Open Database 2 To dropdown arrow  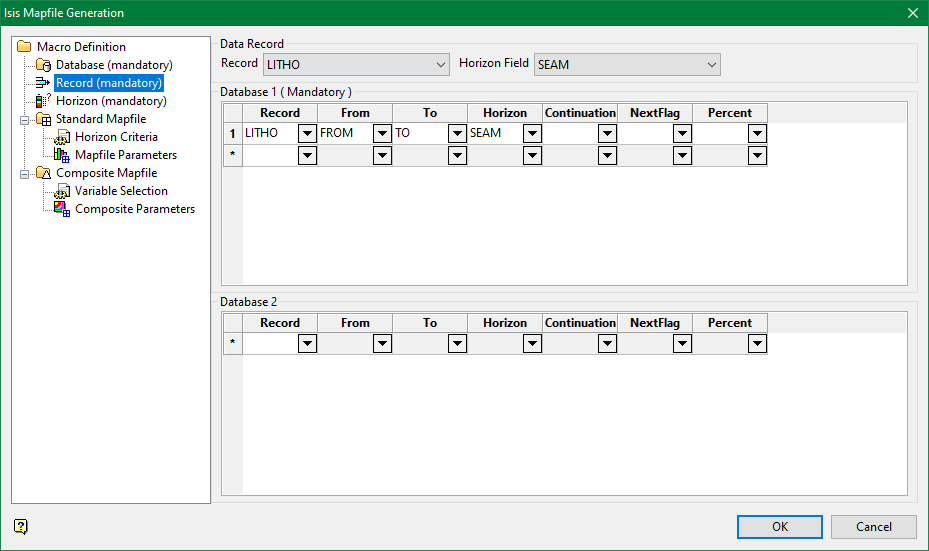coord(457,343)
